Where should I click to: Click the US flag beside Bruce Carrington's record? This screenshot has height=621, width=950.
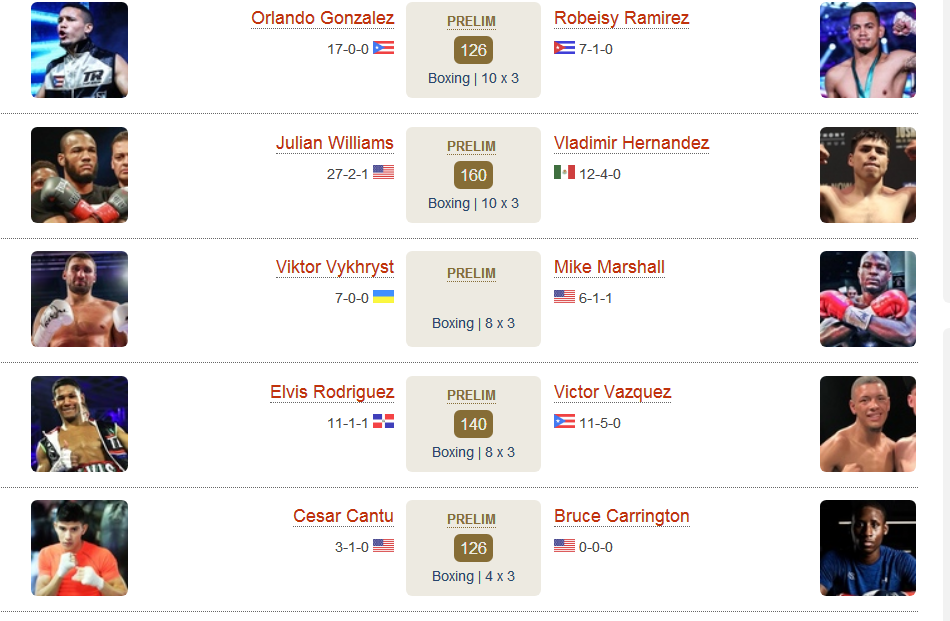coord(564,546)
